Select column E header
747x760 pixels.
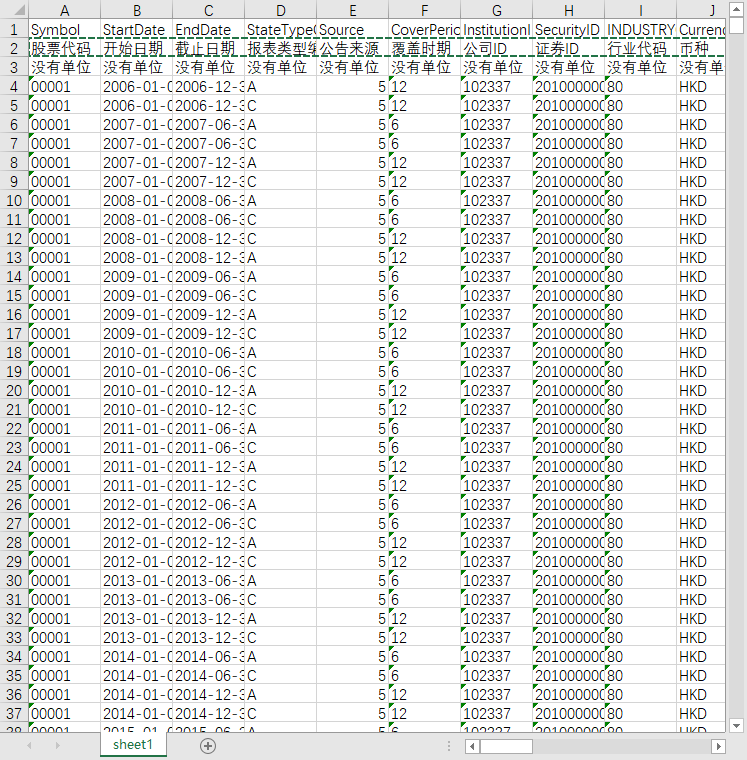click(352, 10)
